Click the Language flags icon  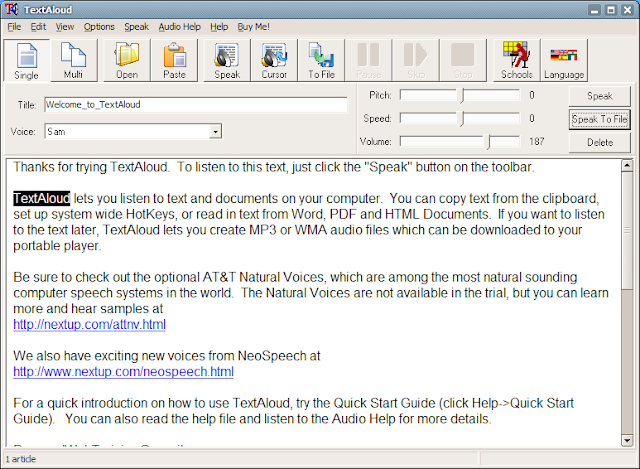pyautogui.click(x=564, y=60)
